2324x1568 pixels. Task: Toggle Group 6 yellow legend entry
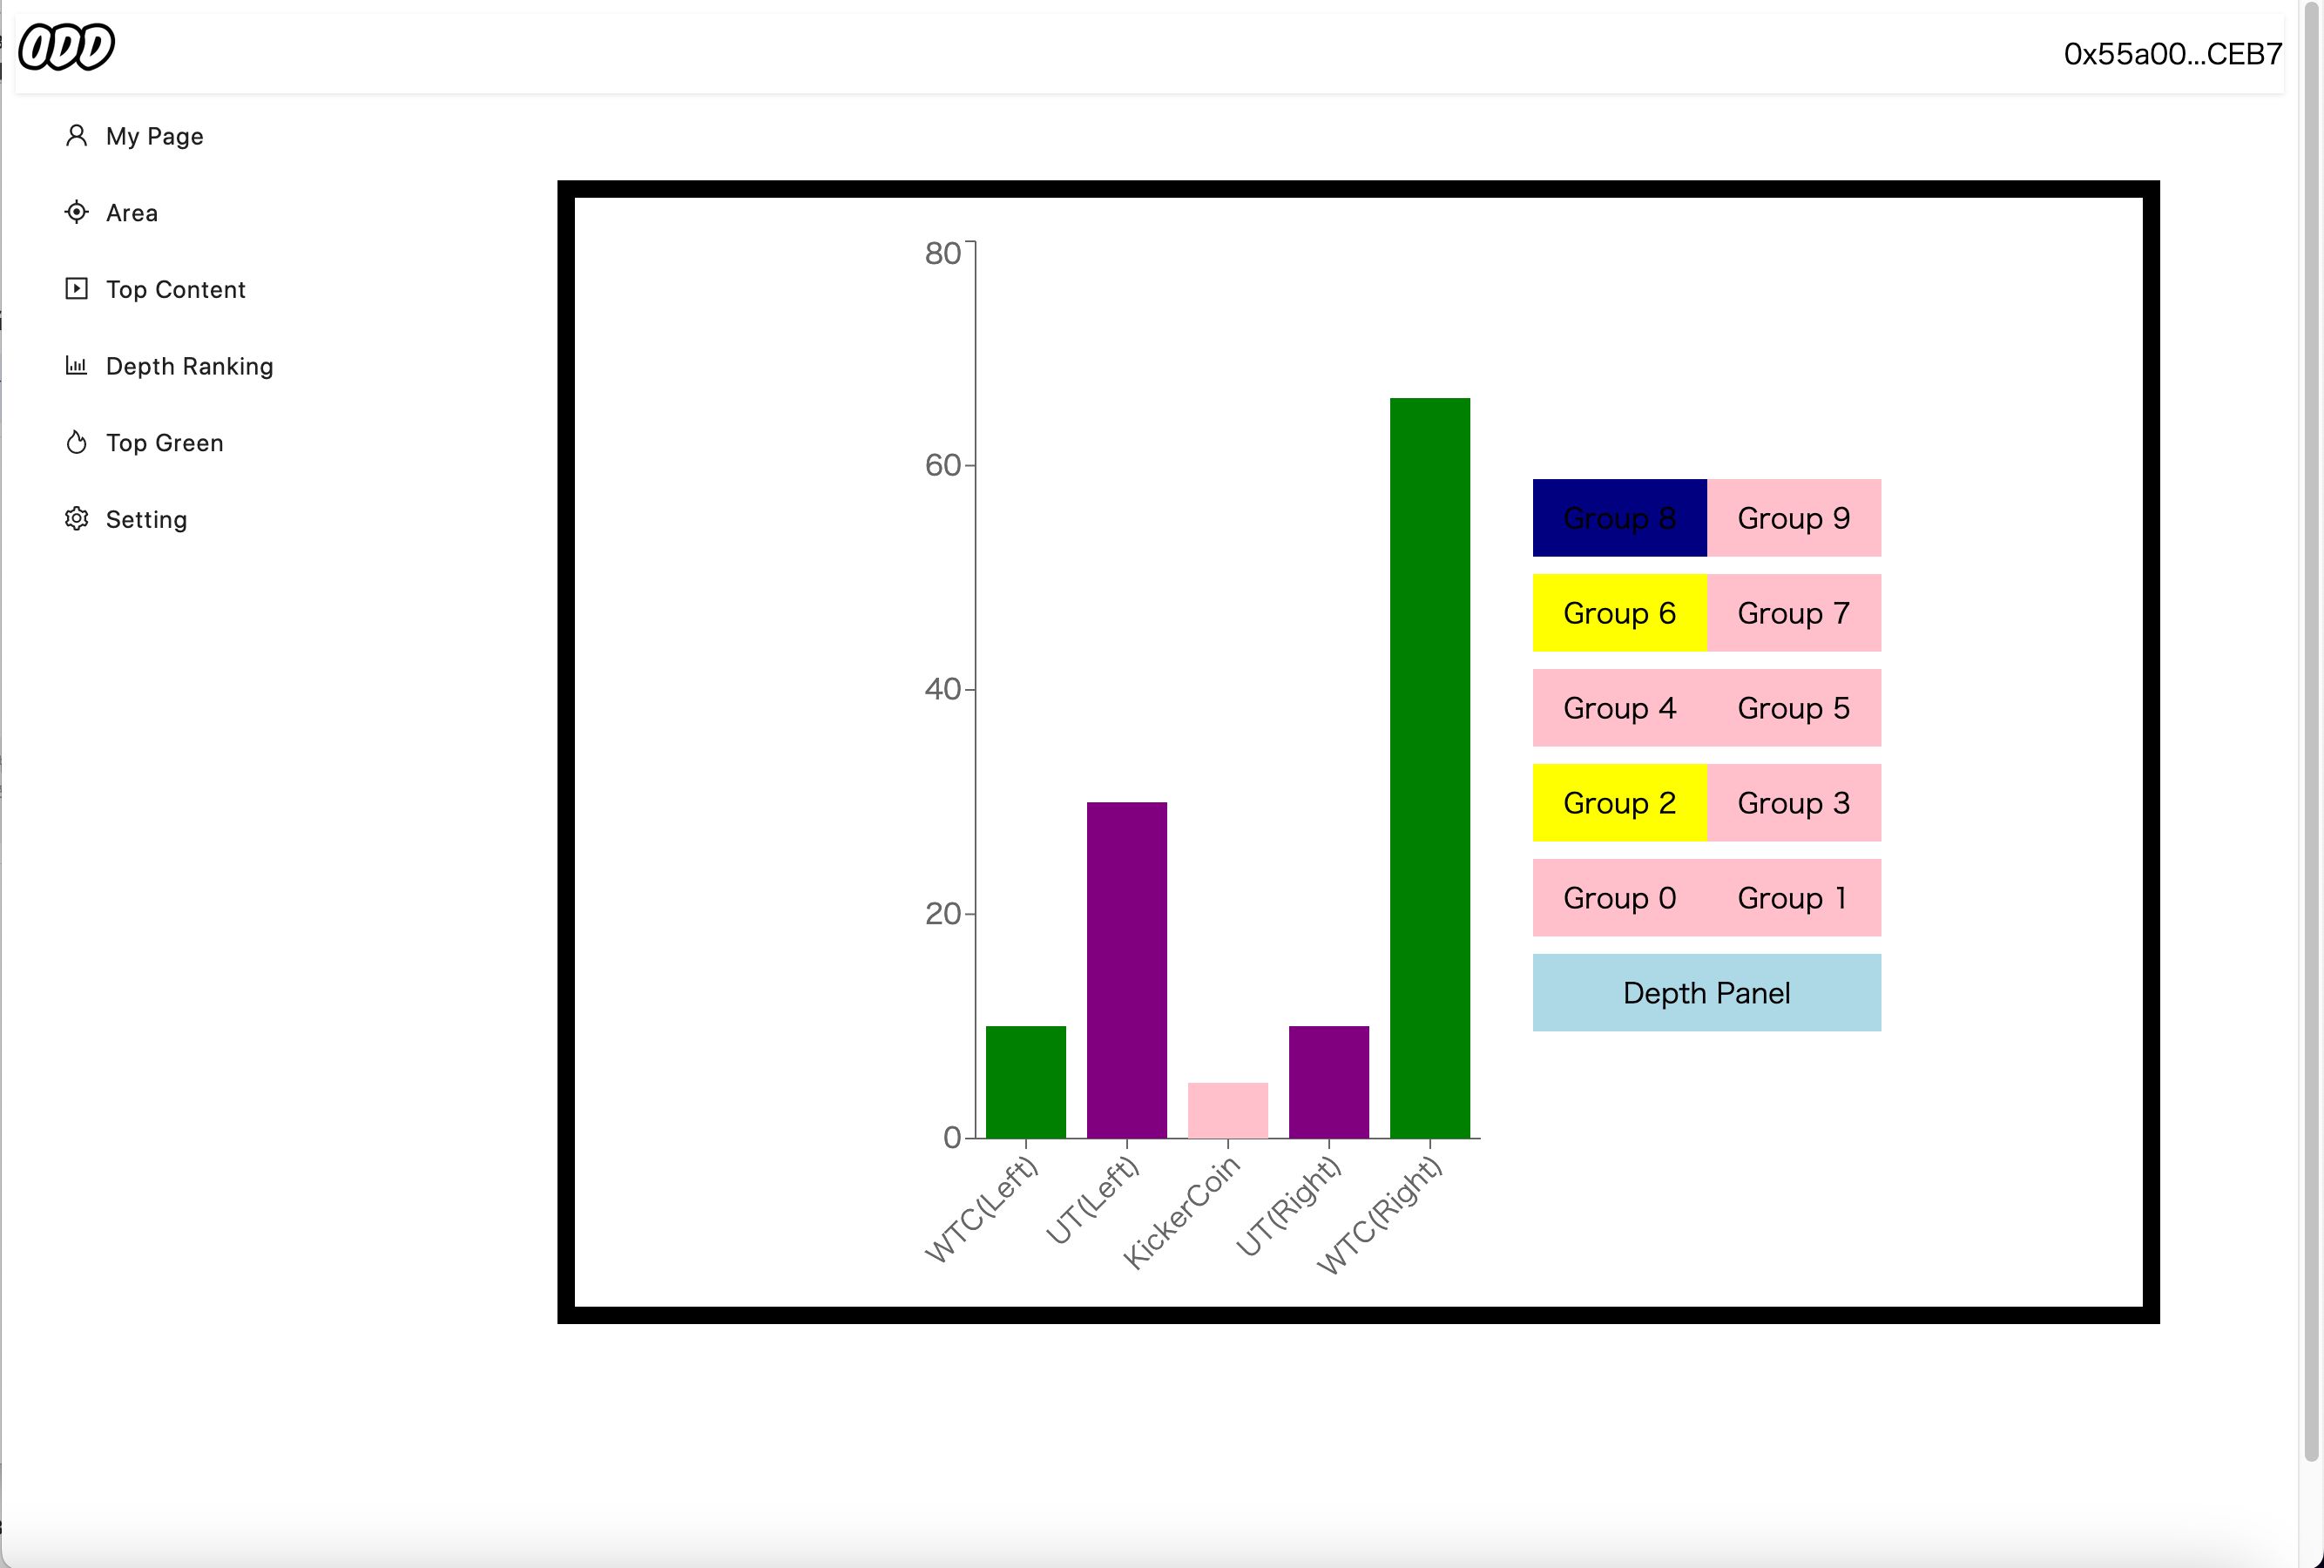(1618, 612)
